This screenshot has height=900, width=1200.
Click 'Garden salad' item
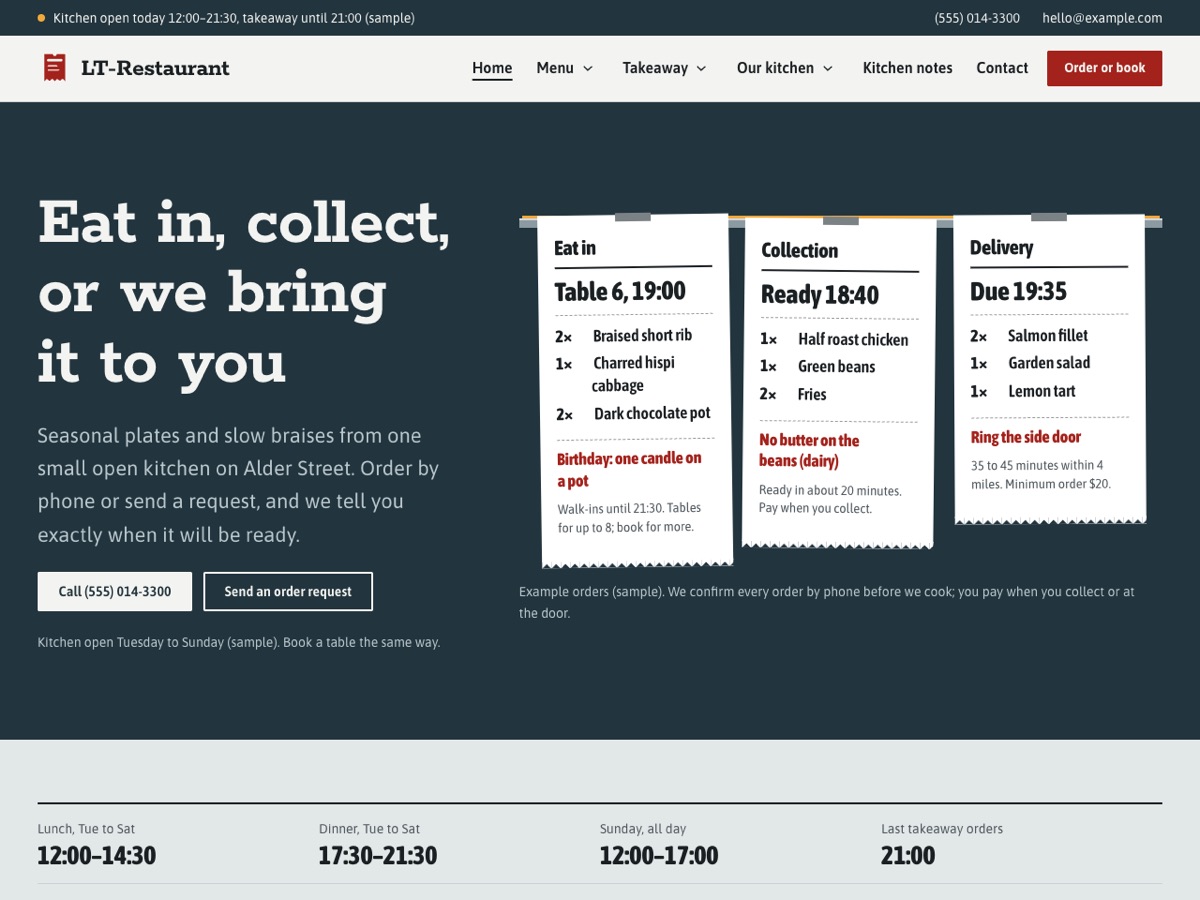point(1049,363)
